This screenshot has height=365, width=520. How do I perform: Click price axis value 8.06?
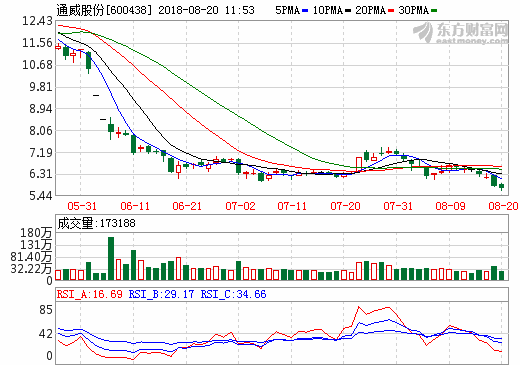[x=41, y=131]
